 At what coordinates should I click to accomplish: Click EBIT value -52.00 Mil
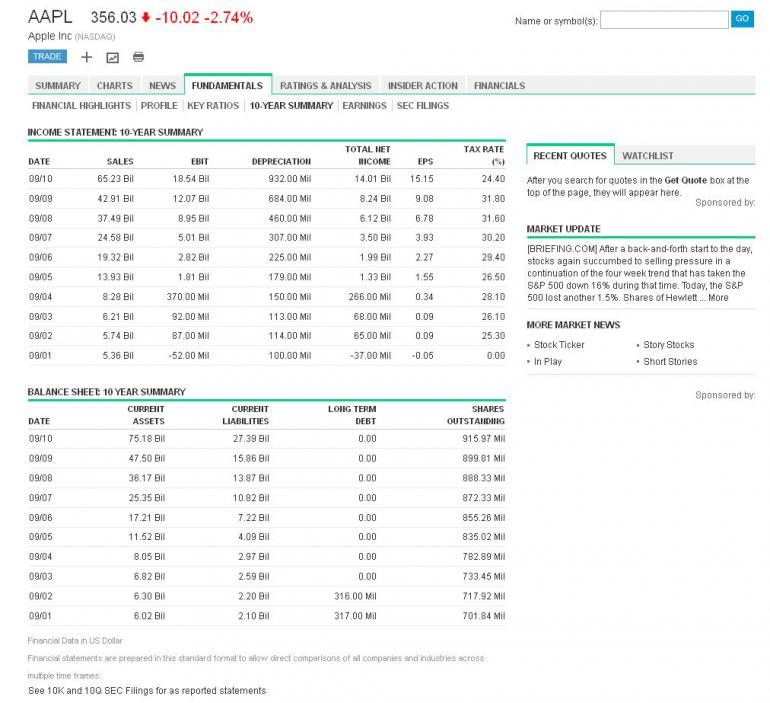tap(189, 355)
